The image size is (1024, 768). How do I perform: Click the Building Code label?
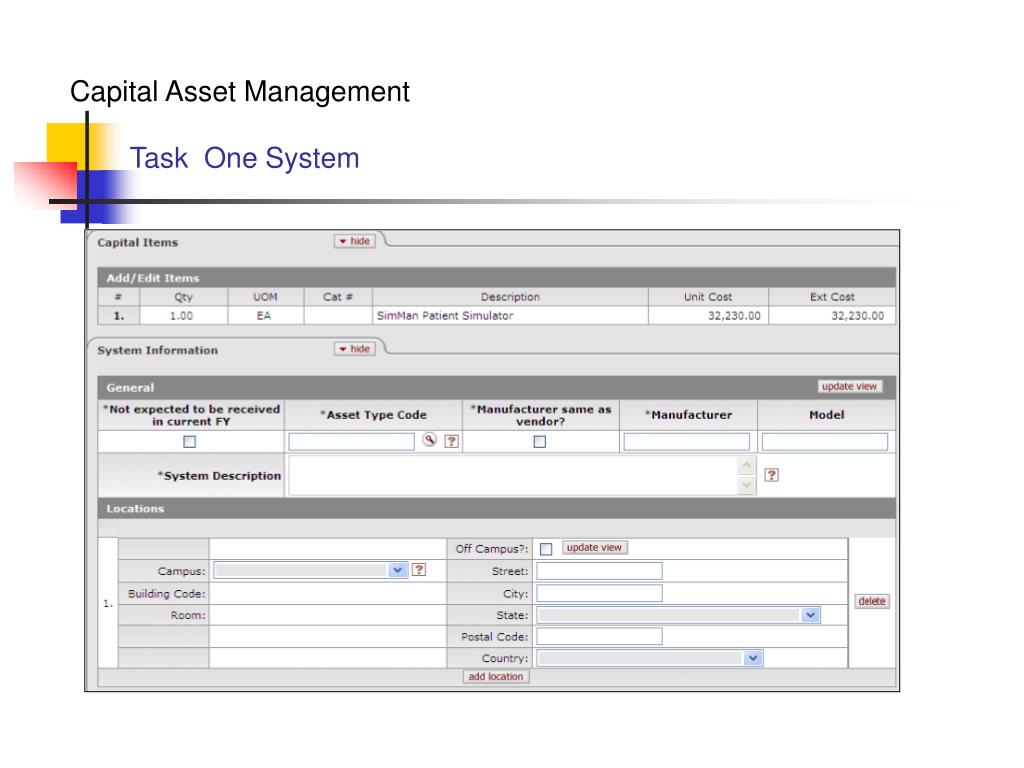point(167,593)
